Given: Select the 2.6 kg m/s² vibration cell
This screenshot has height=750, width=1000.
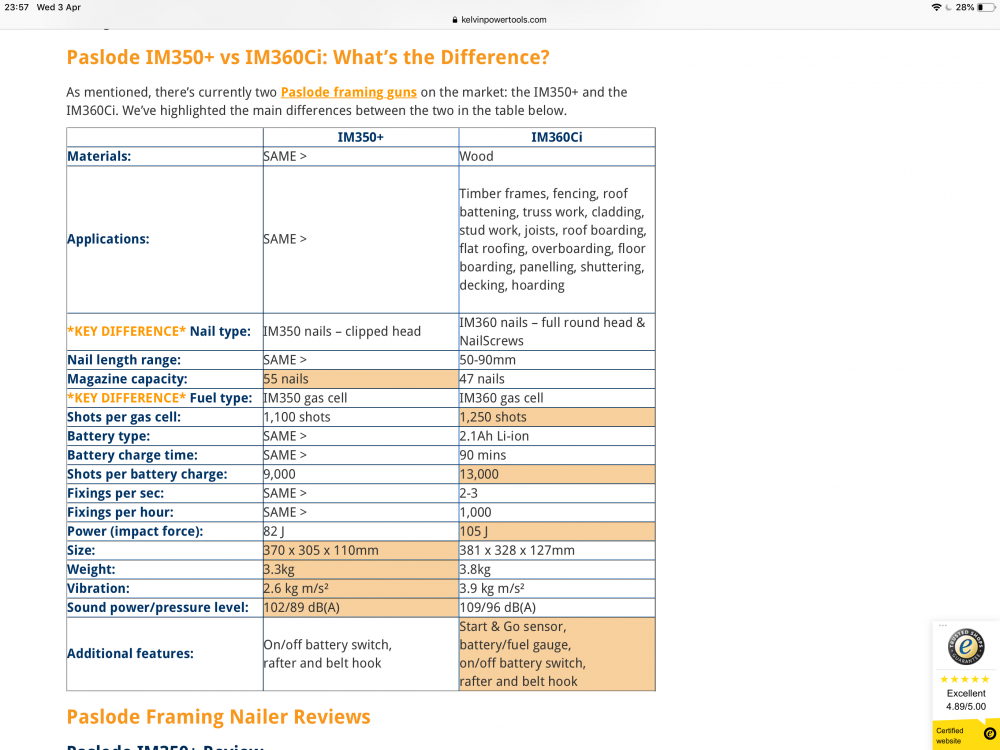Looking at the screenshot, I should pyautogui.click(x=360, y=589).
